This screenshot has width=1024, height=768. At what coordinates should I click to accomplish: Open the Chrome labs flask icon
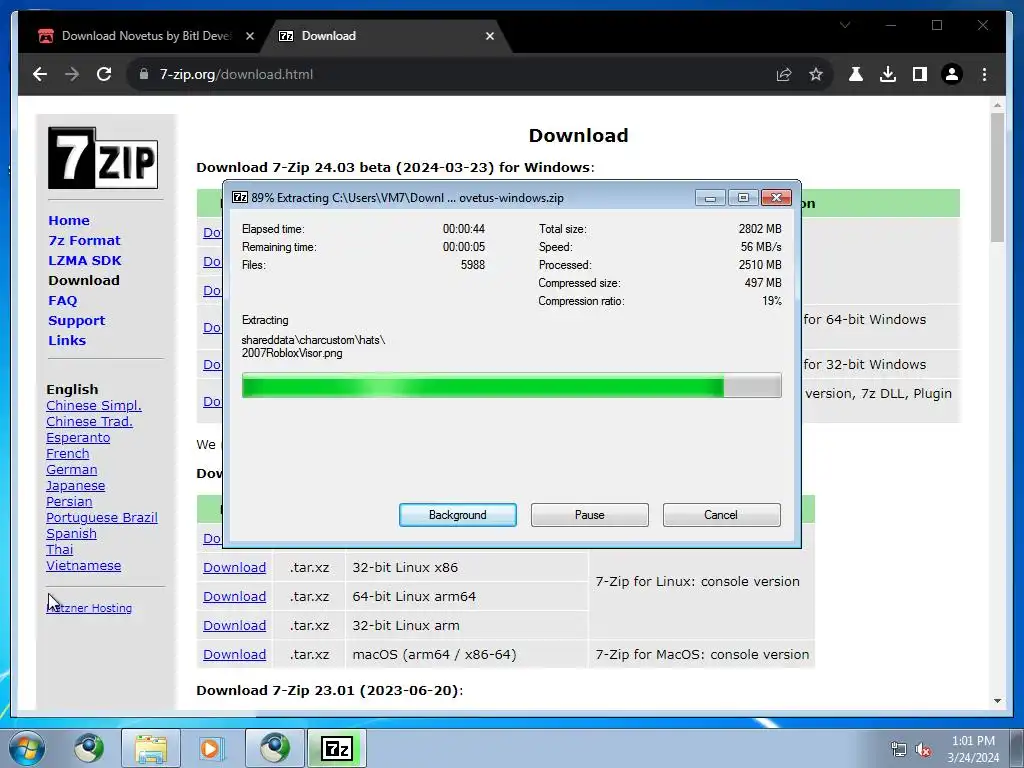coord(856,74)
